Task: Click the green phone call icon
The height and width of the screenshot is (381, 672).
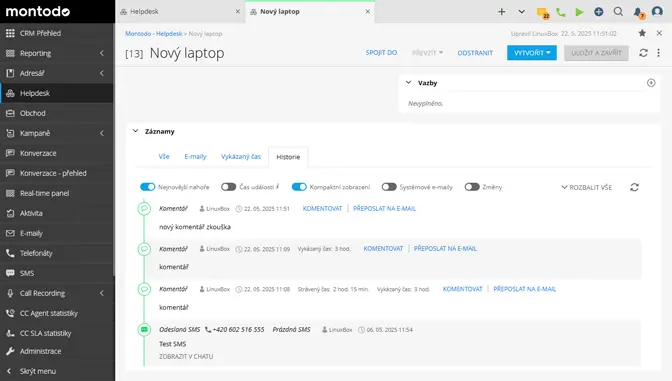Action: point(560,12)
